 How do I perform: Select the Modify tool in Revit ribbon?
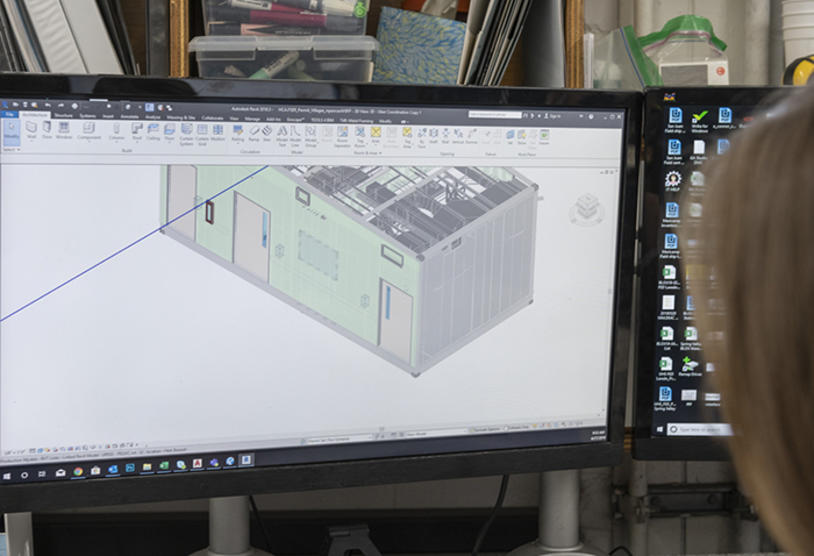point(11,132)
